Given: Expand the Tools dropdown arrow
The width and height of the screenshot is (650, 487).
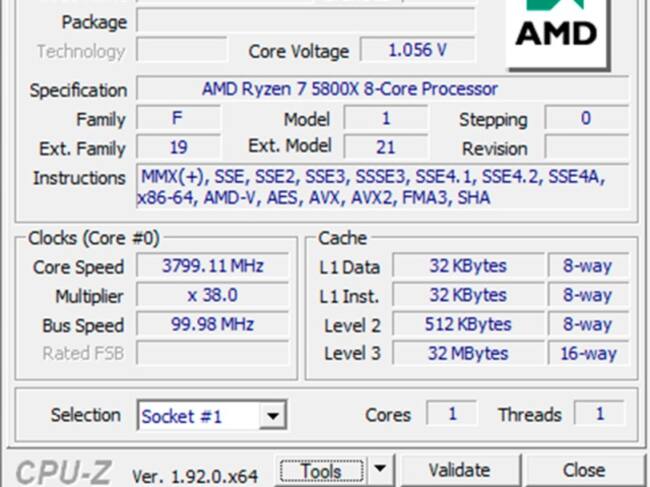Looking at the screenshot, I should tap(380, 469).
